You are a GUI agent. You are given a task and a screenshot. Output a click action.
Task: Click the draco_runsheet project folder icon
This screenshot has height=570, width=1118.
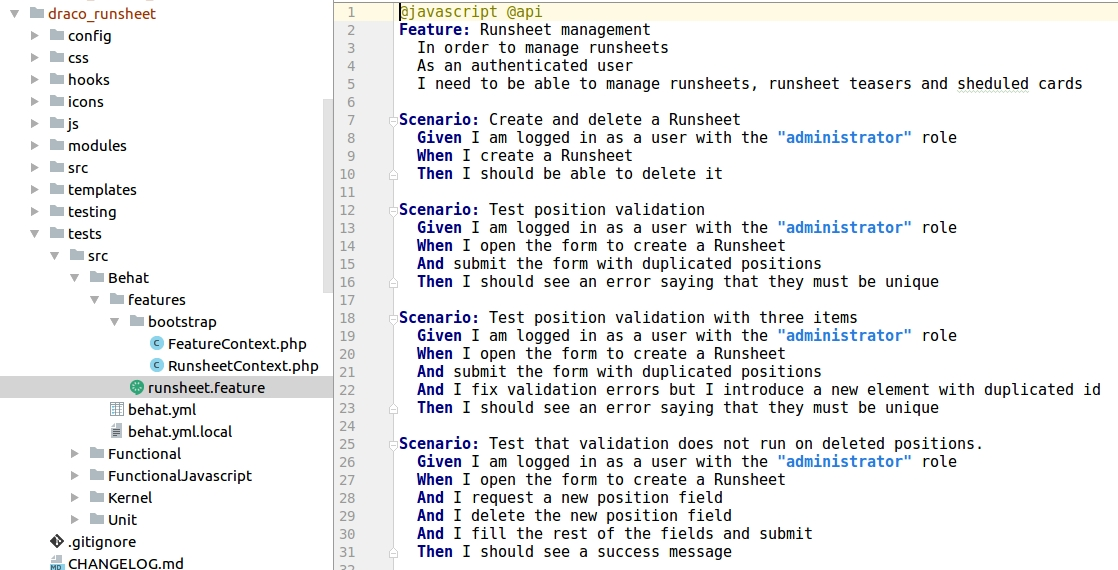tap(37, 13)
